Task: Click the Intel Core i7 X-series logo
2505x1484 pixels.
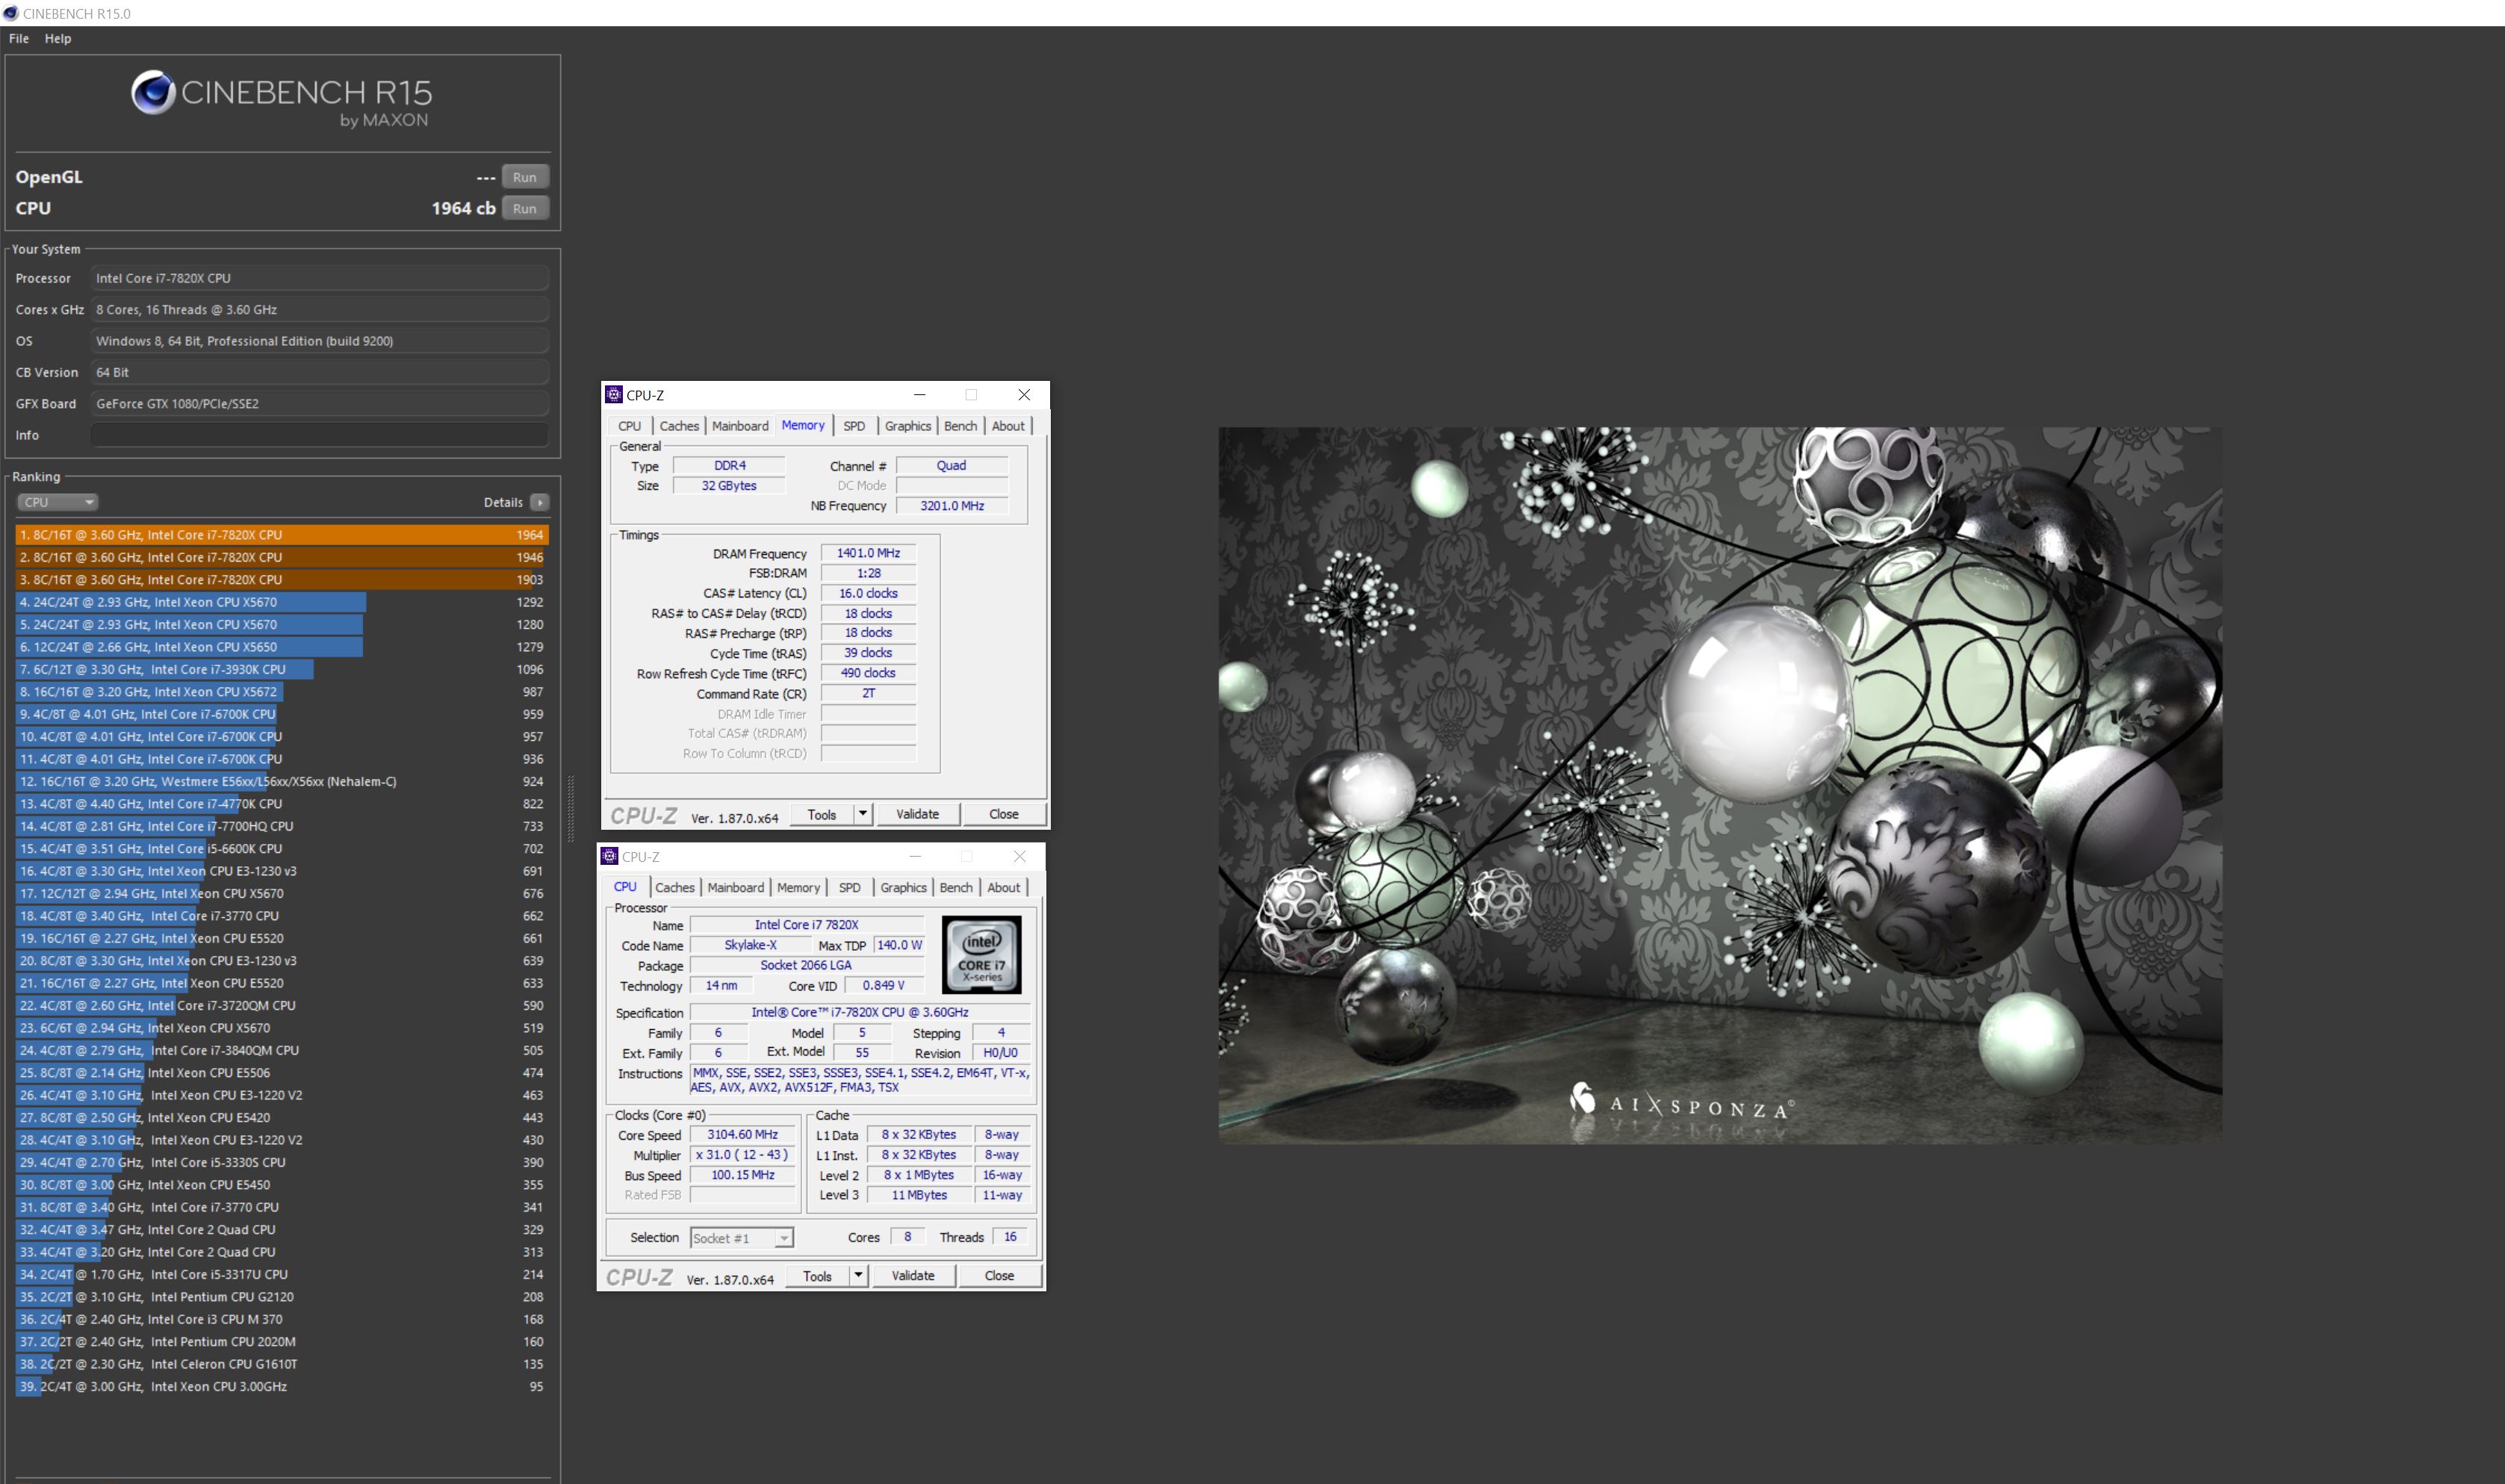Action: (x=981, y=954)
